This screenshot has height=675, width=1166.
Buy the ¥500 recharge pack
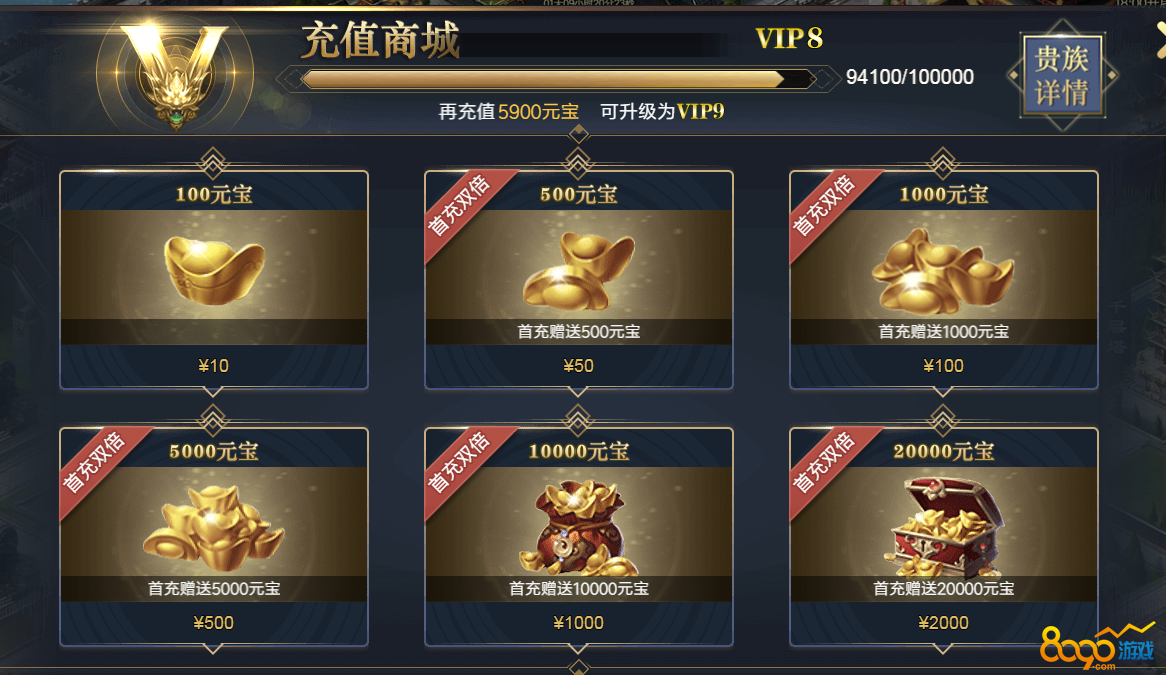[214, 623]
